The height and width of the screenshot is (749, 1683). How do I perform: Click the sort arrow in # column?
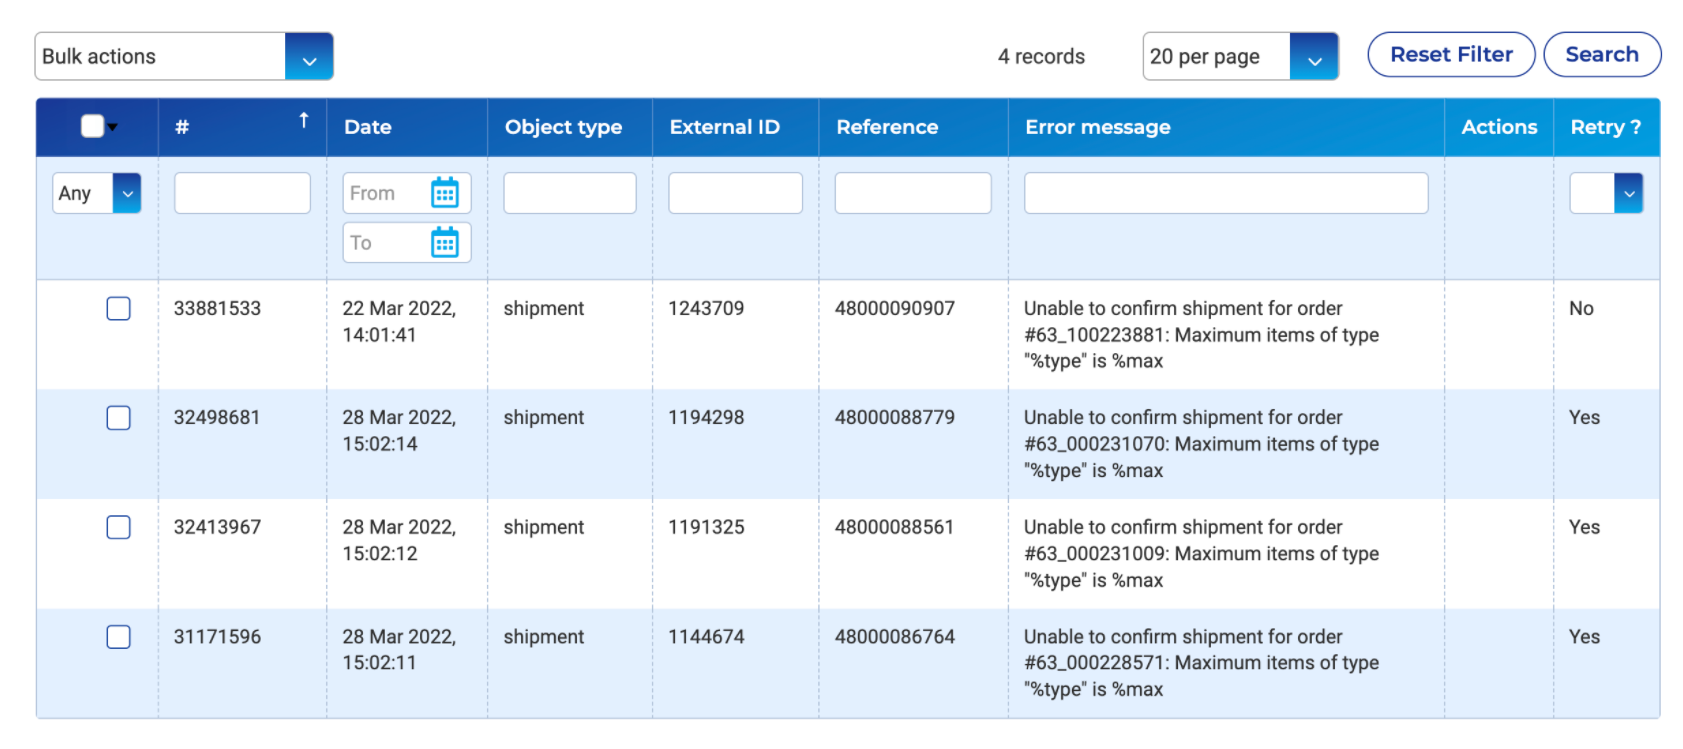(x=304, y=121)
